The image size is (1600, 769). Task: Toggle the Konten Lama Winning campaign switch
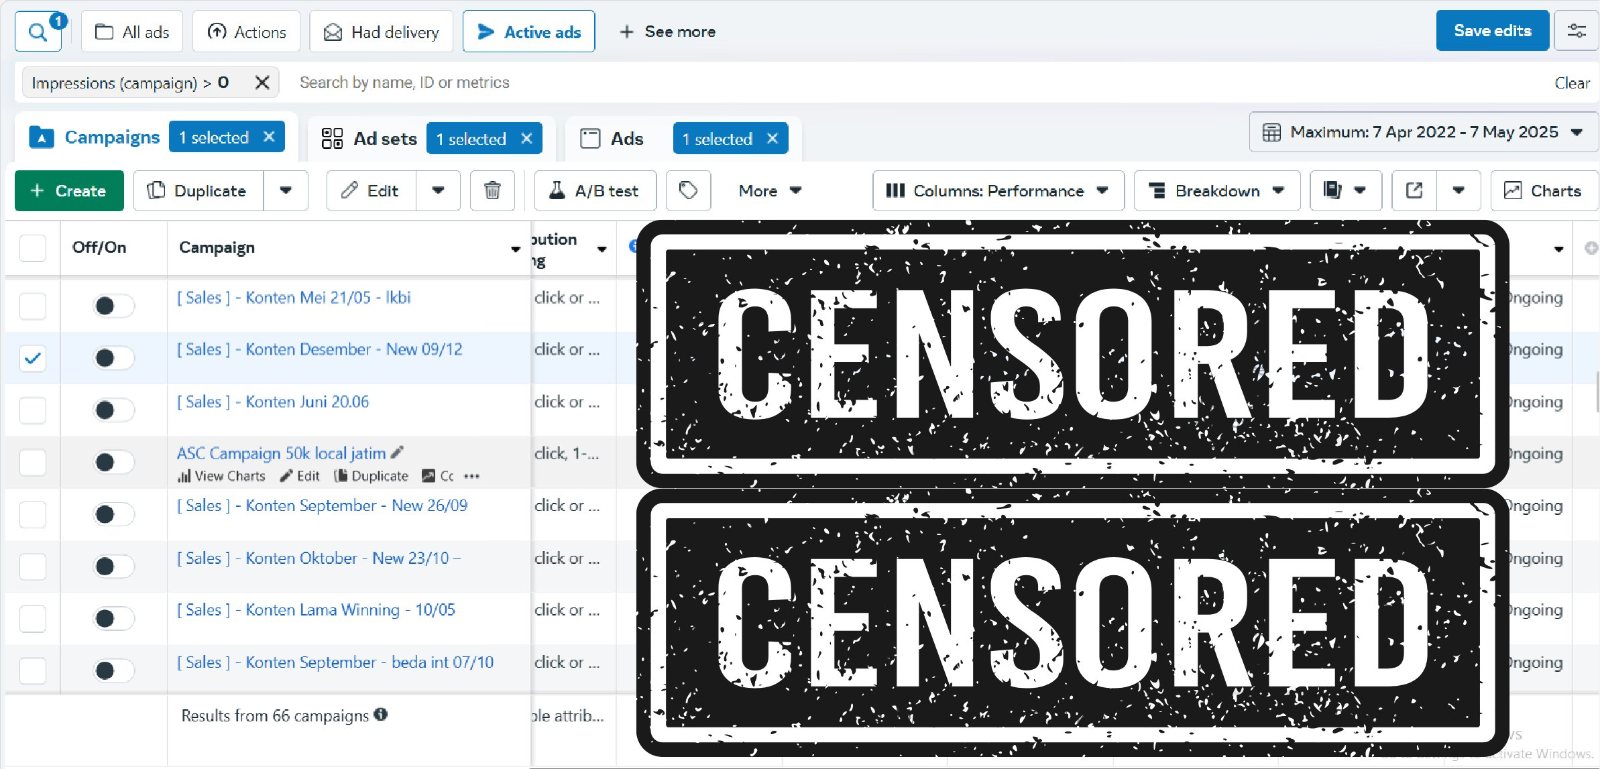point(113,618)
